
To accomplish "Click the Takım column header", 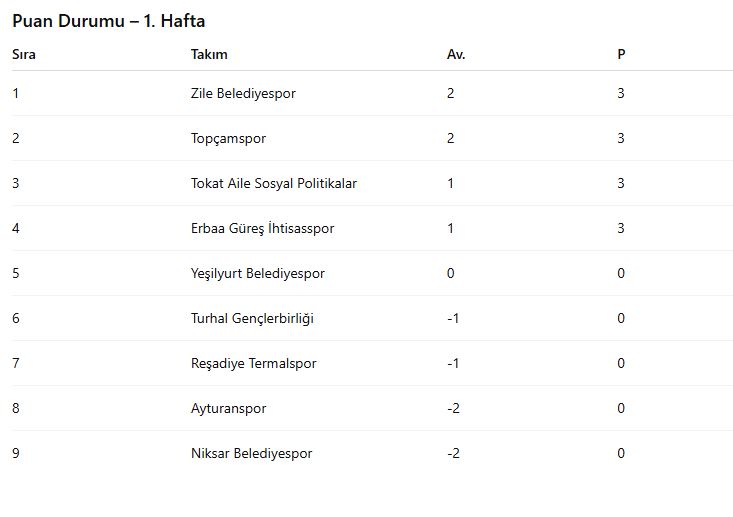I will (209, 54).
